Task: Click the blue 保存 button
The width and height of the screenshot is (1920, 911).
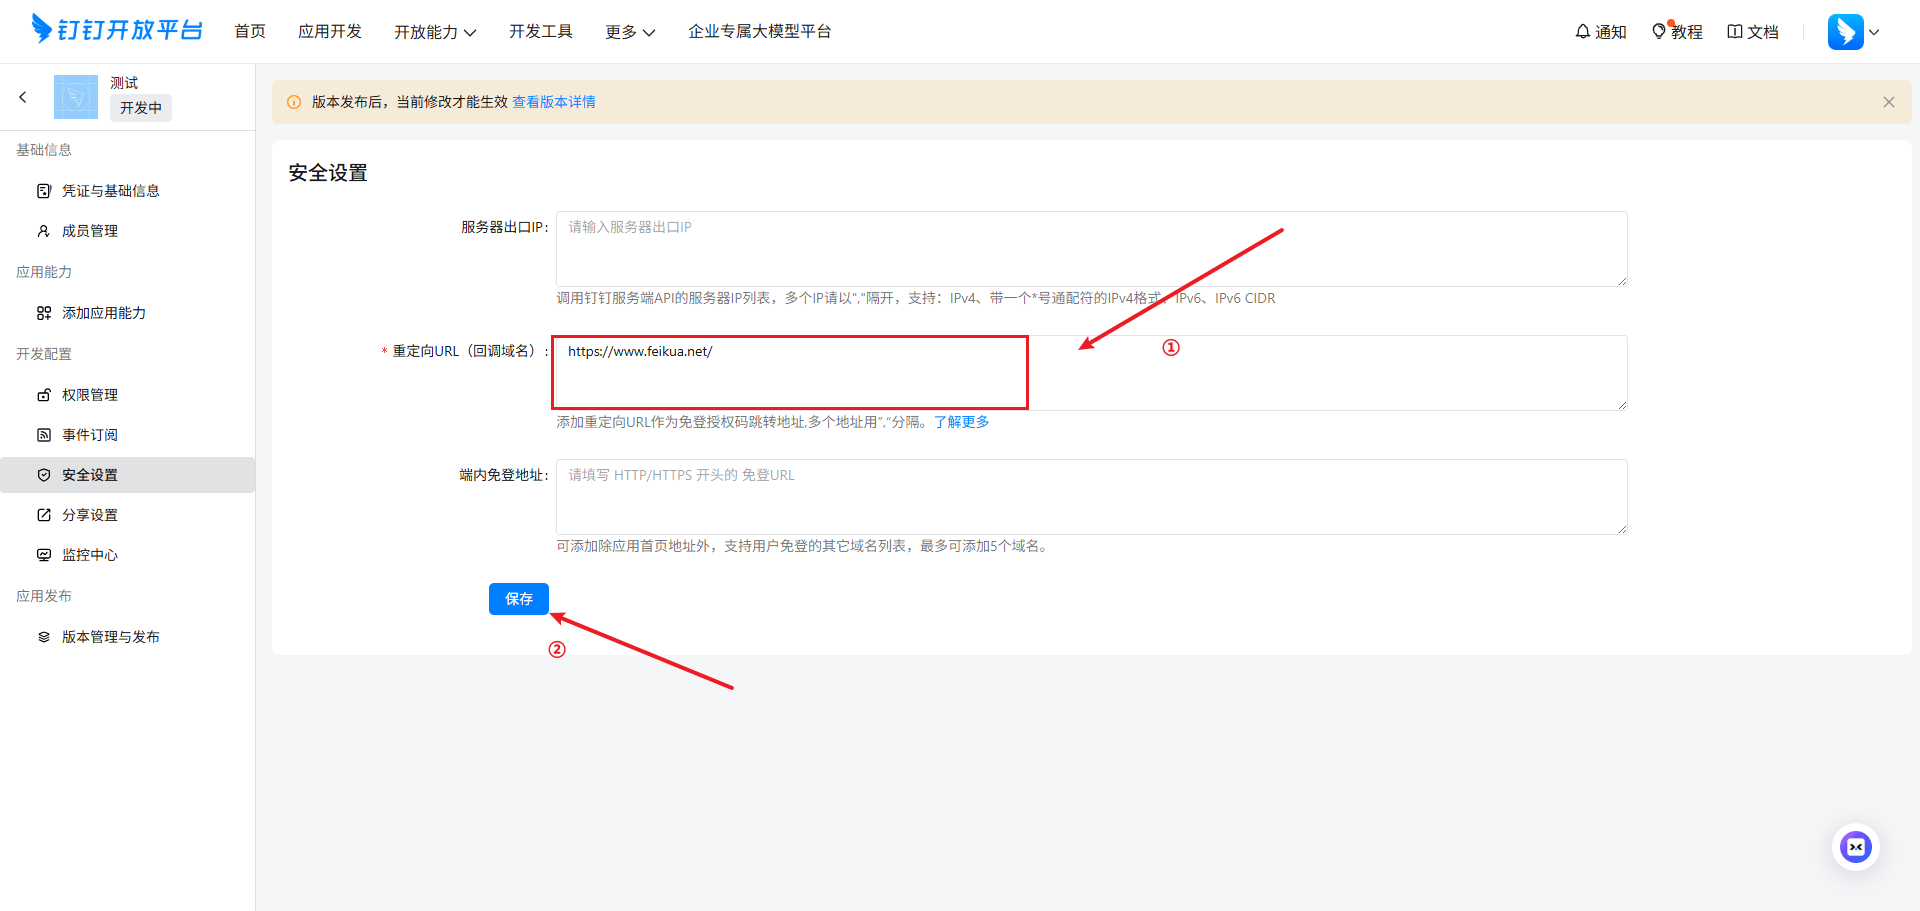Action: pos(518,599)
